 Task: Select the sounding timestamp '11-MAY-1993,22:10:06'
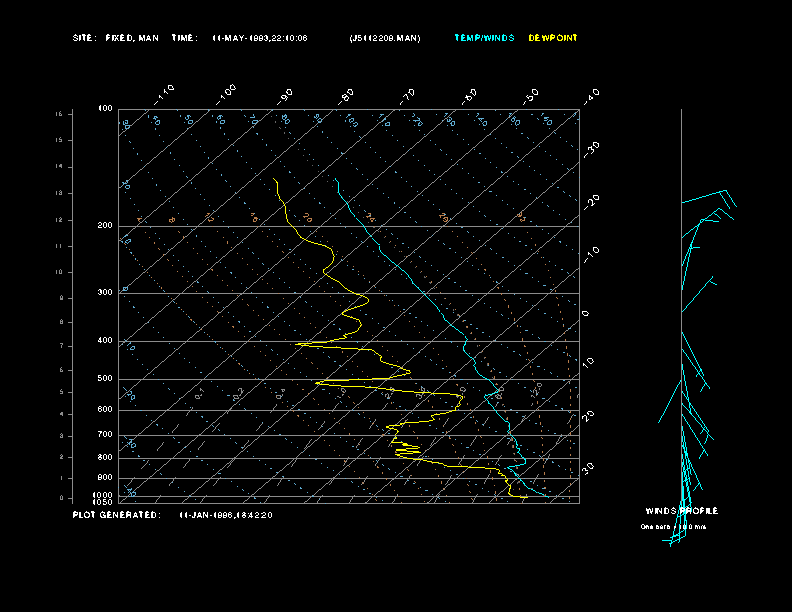[260, 38]
